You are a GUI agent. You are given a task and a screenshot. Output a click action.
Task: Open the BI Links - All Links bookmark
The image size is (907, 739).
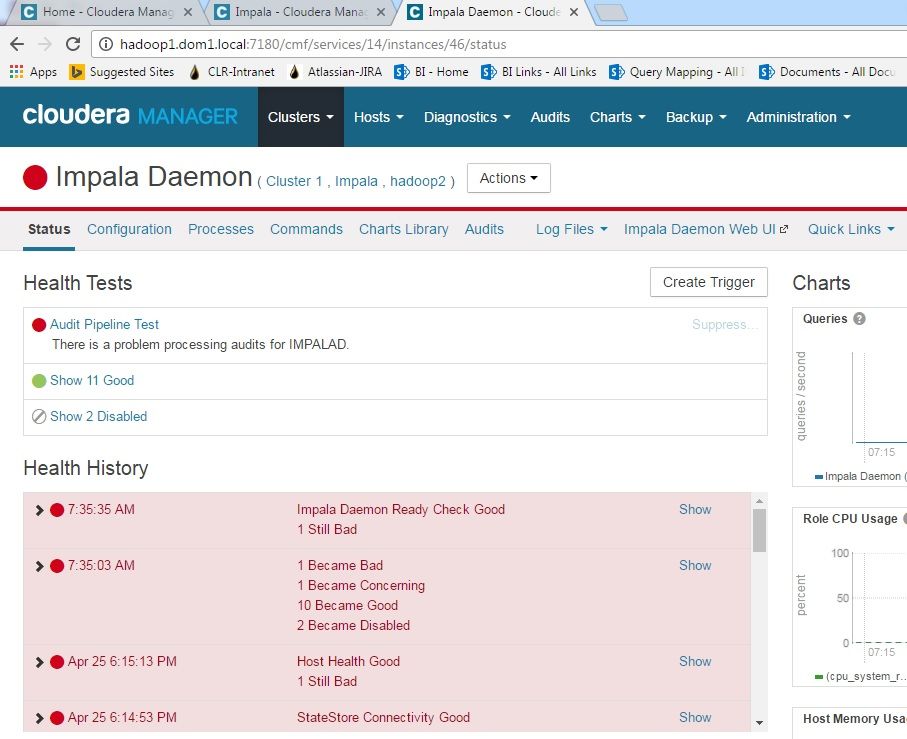(539, 72)
